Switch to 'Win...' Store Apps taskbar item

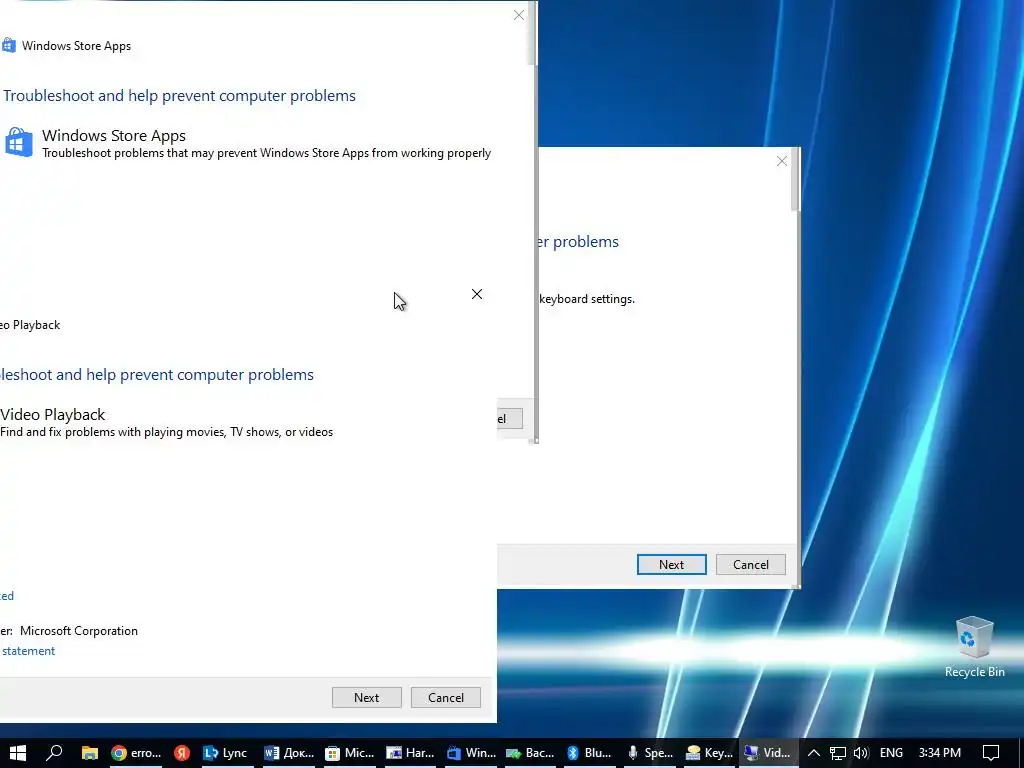click(472, 753)
